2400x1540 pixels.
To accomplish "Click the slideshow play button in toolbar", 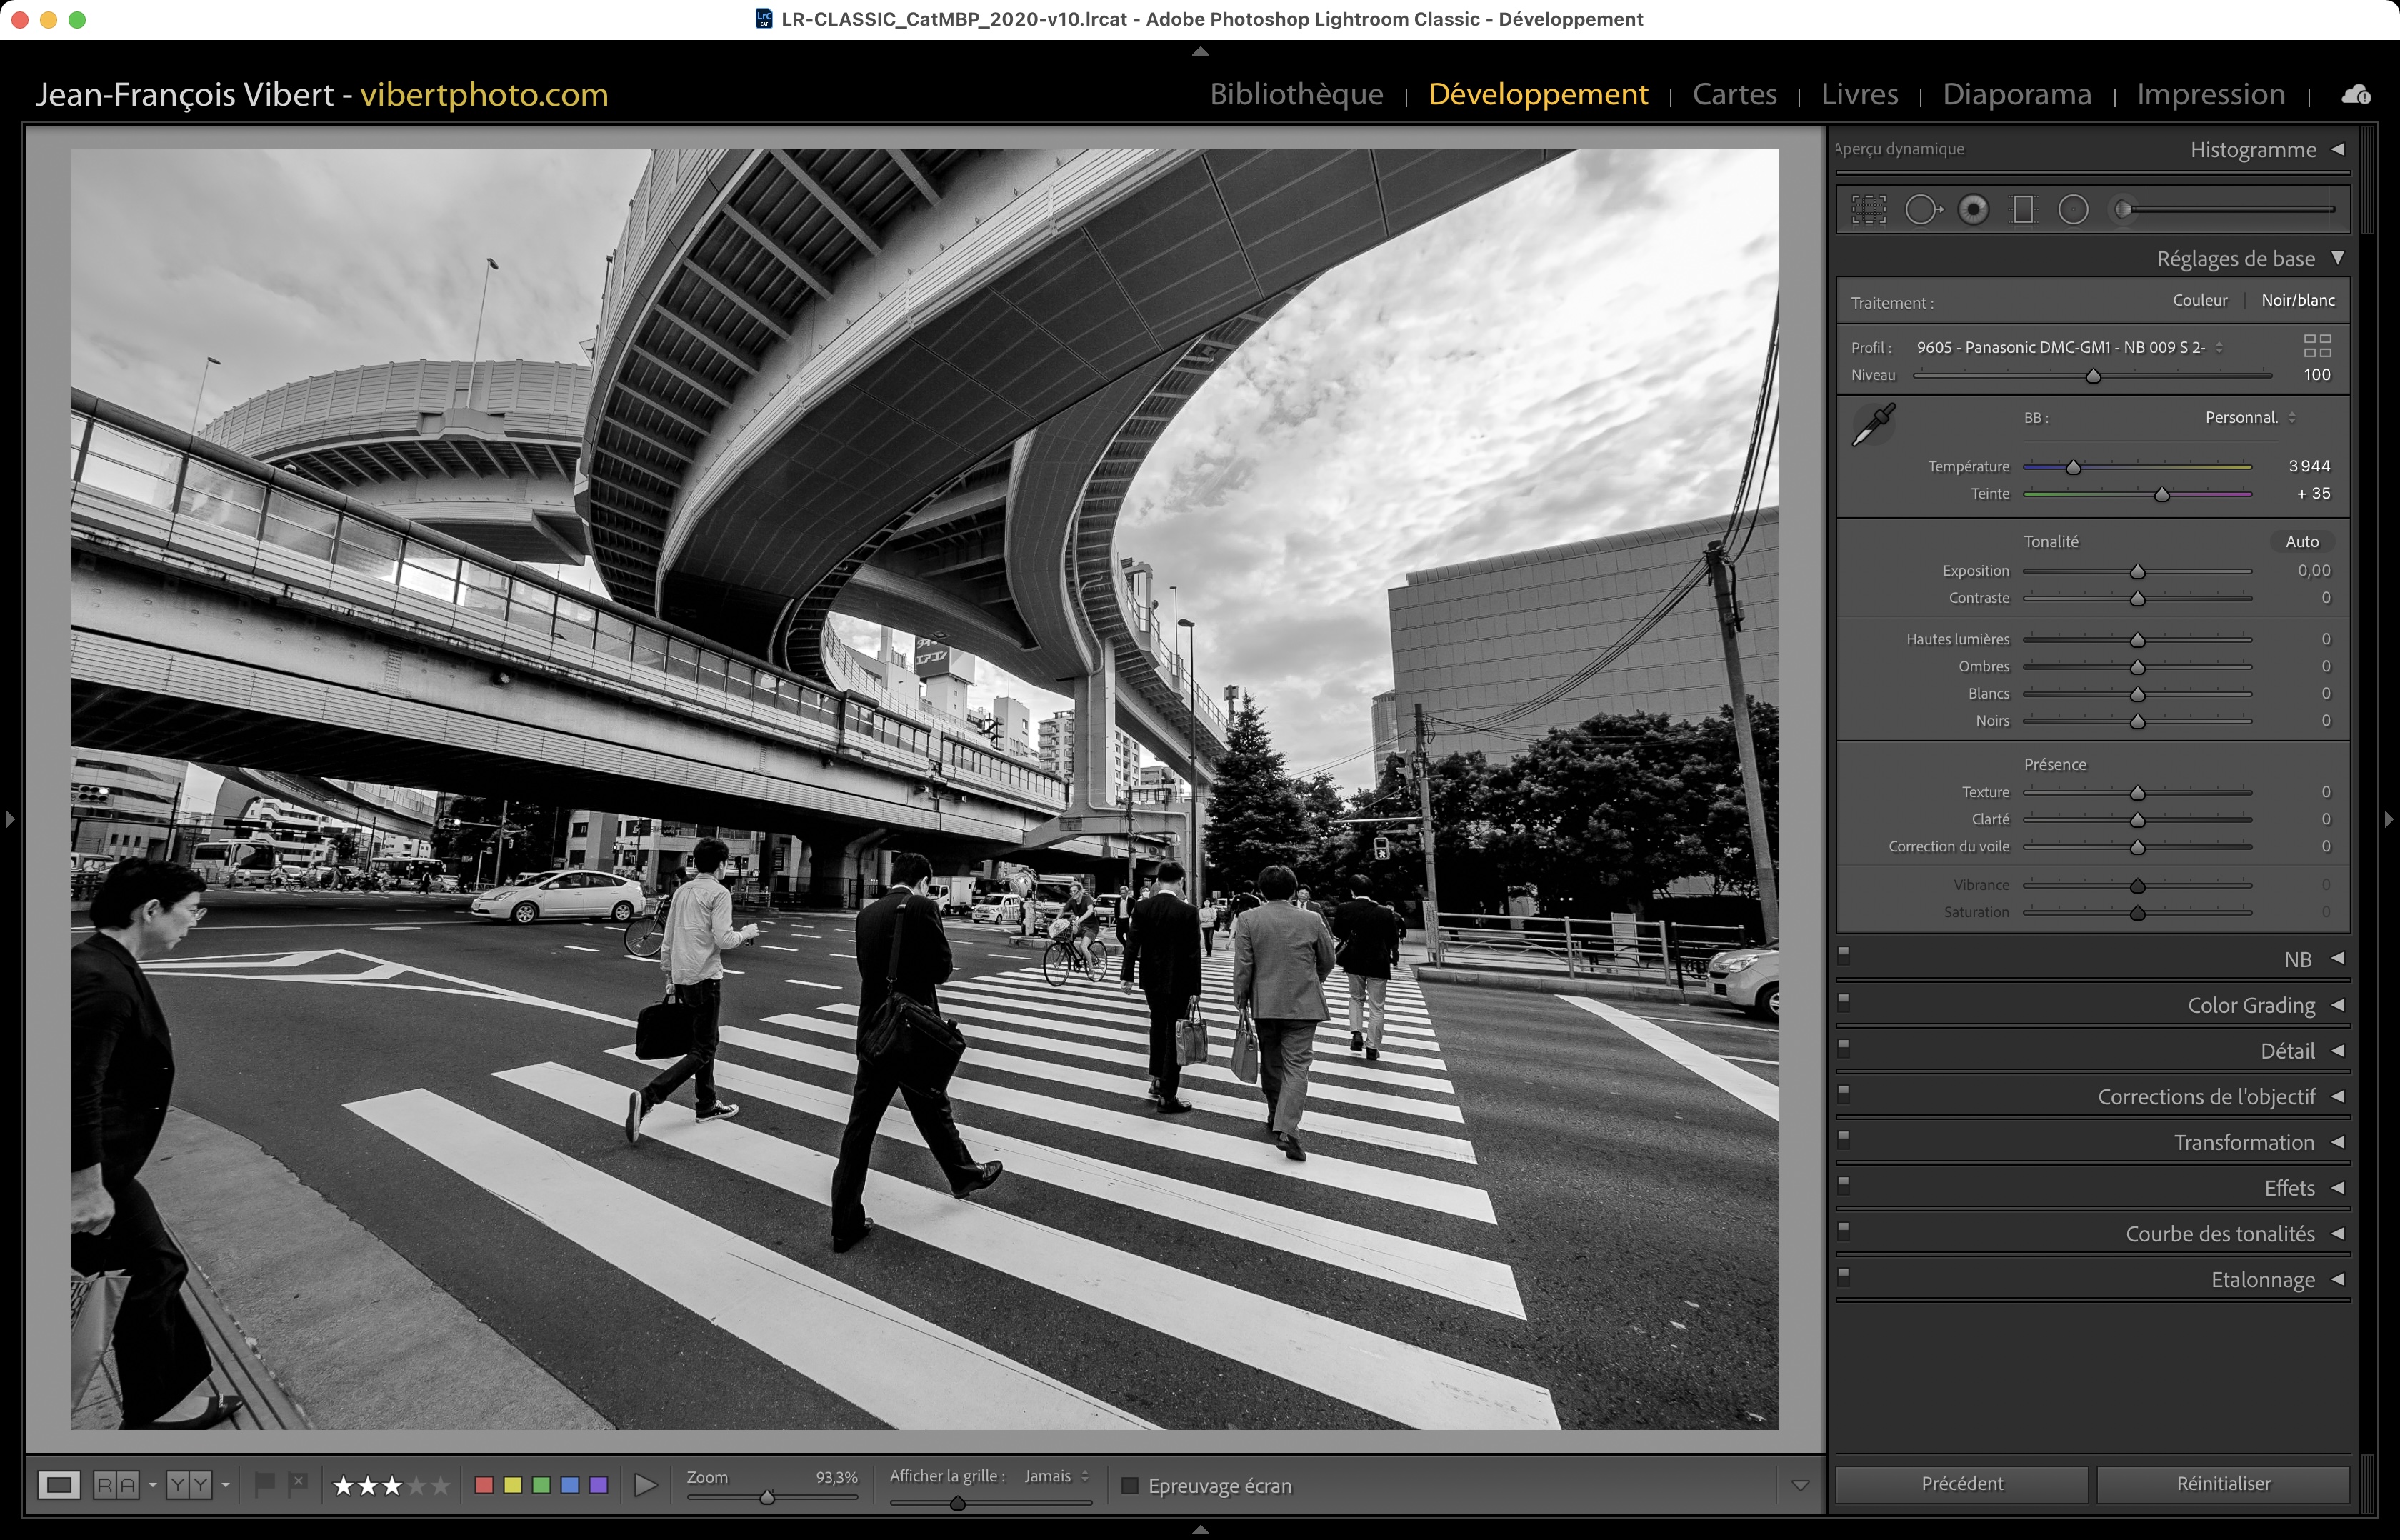I will pyautogui.click(x=646, y=1485).
